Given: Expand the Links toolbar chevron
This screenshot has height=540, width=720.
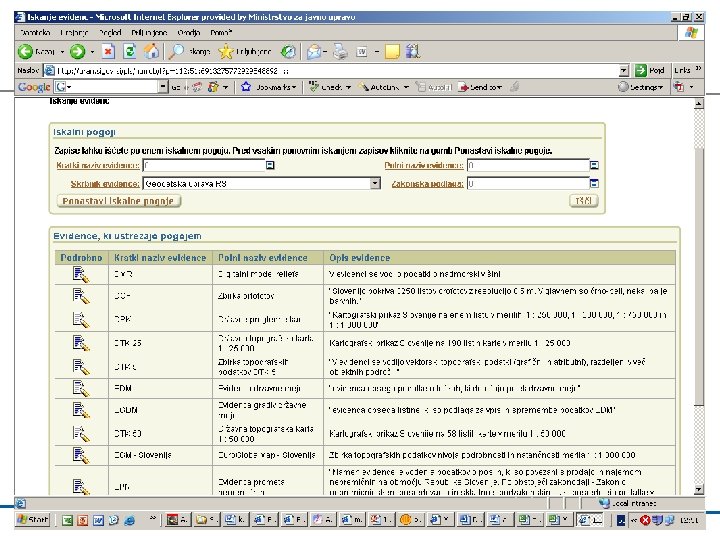Looking at the screenshot, I should pos(698,69).
